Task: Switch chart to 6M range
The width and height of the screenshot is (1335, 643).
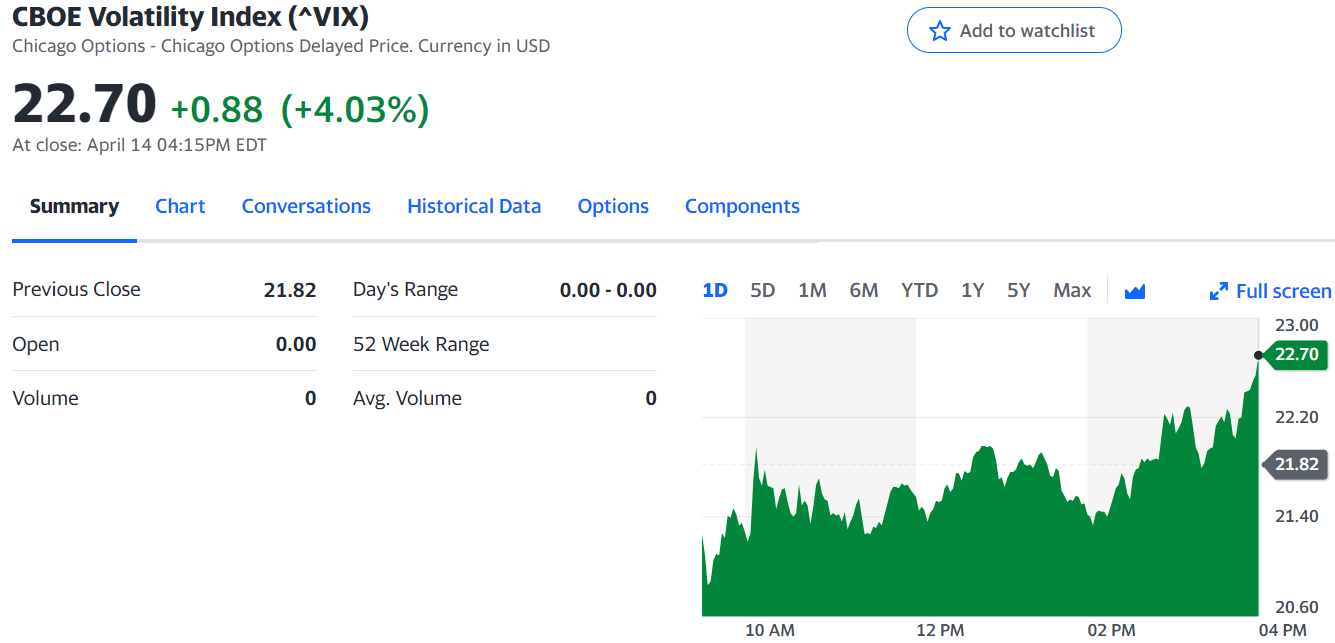Action: tap(864, 290)
